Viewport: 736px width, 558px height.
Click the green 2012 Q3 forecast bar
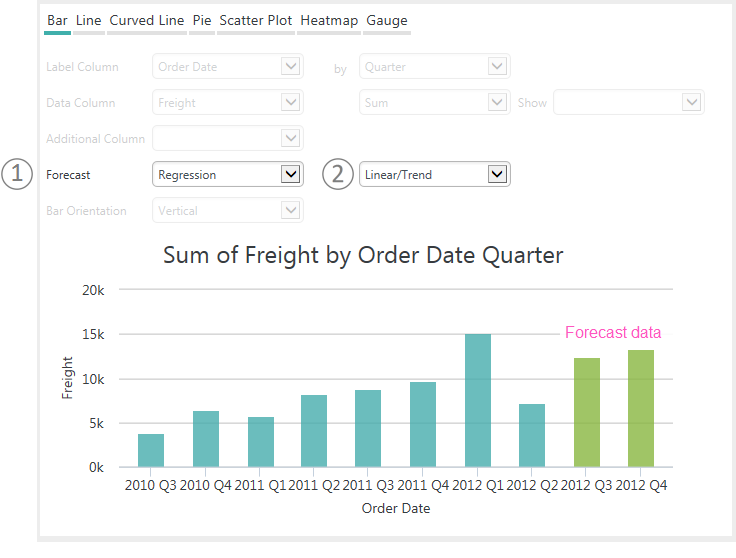(587, 413)
